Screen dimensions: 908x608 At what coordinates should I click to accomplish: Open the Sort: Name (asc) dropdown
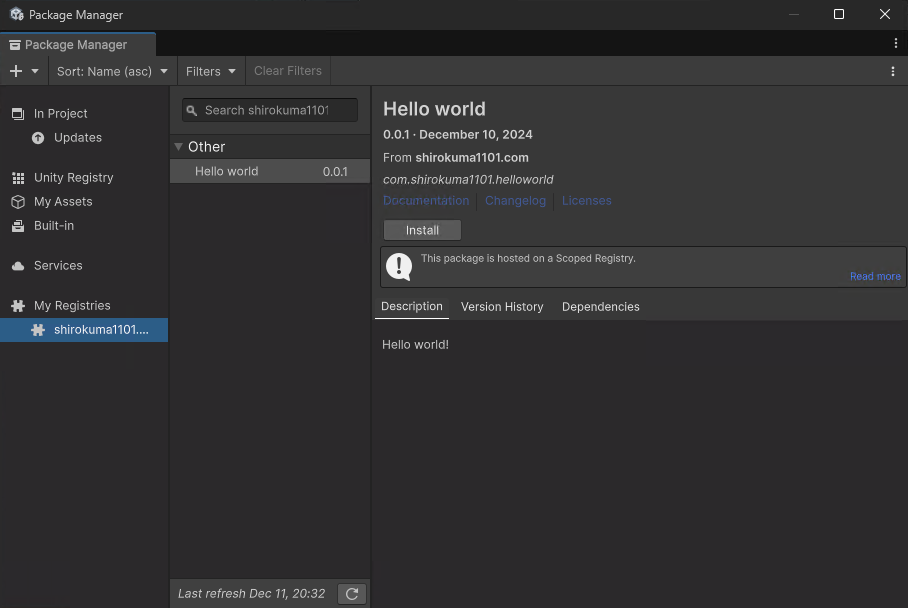(x=112, y=71)
